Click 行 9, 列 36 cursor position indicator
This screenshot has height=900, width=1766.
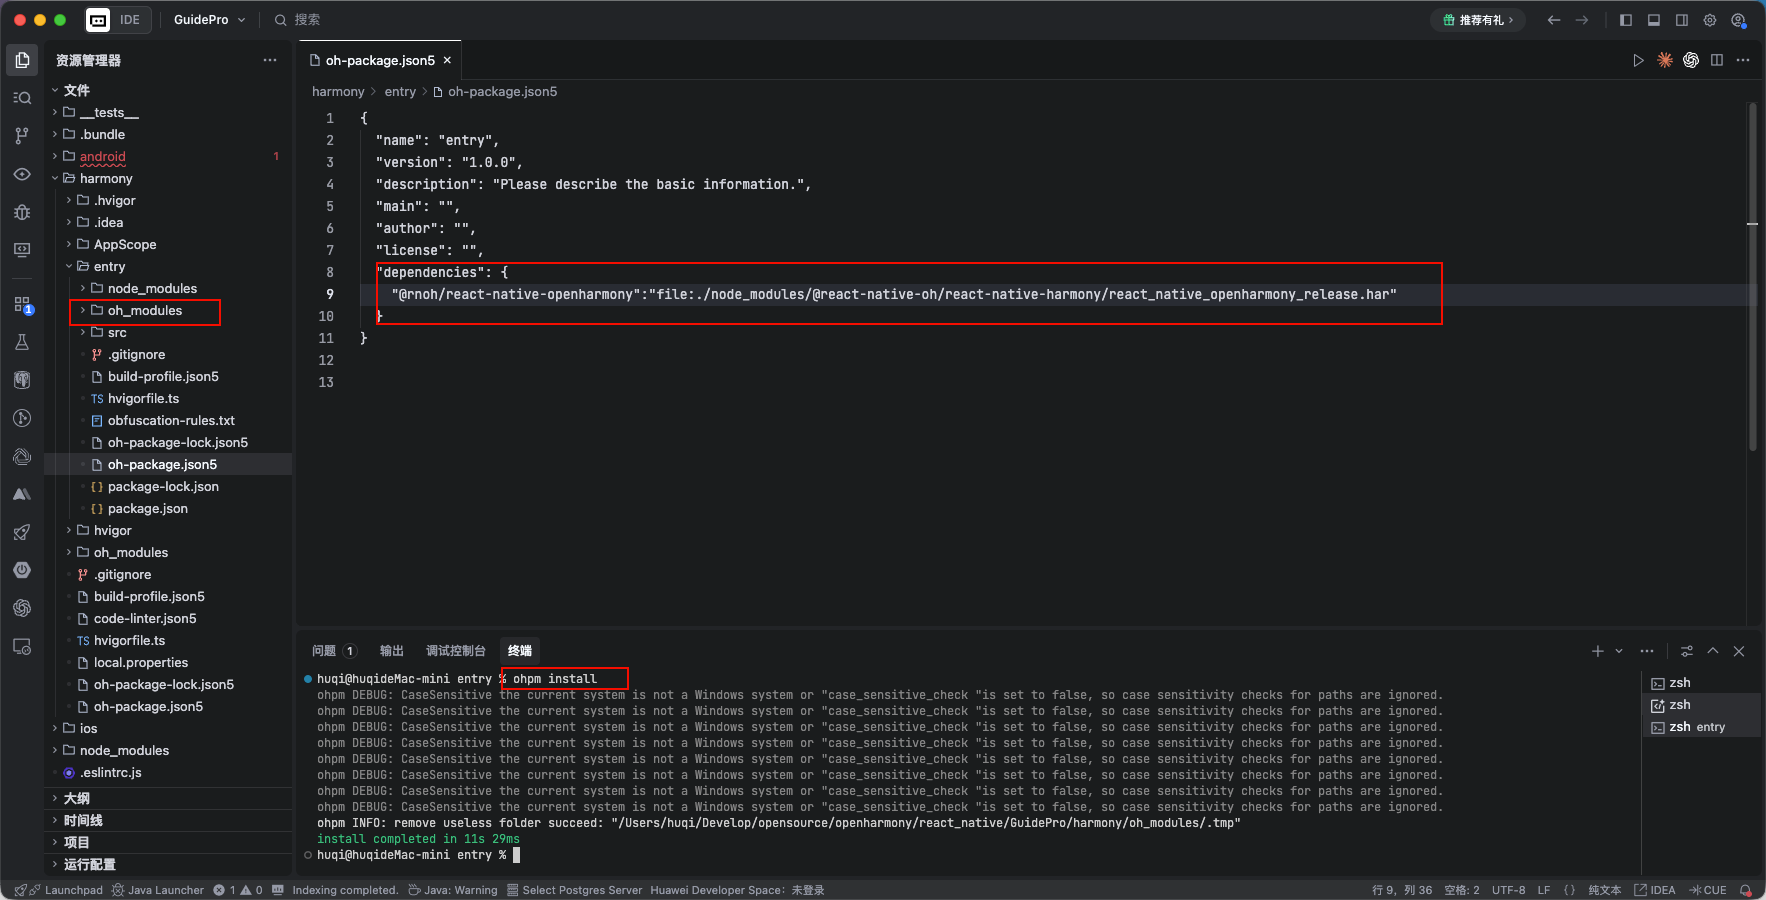[1402, 890]
